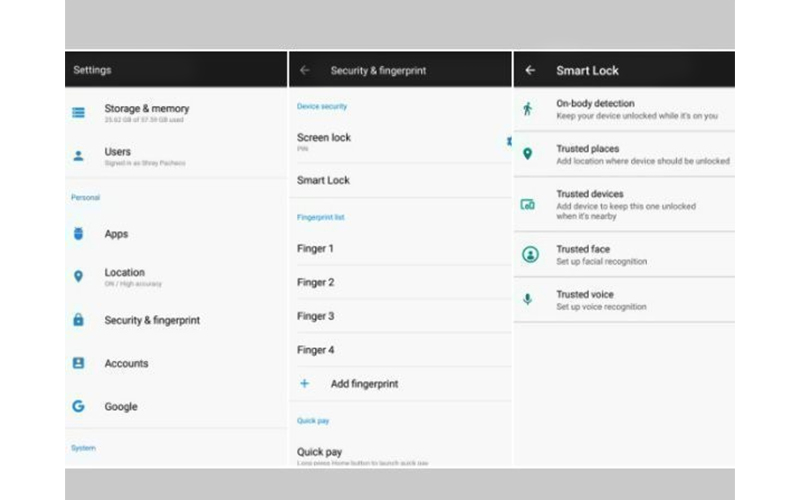The width and height of the screenshot is (800, 500).
Task: Open Trusted face setting
Action: [624, 255]
